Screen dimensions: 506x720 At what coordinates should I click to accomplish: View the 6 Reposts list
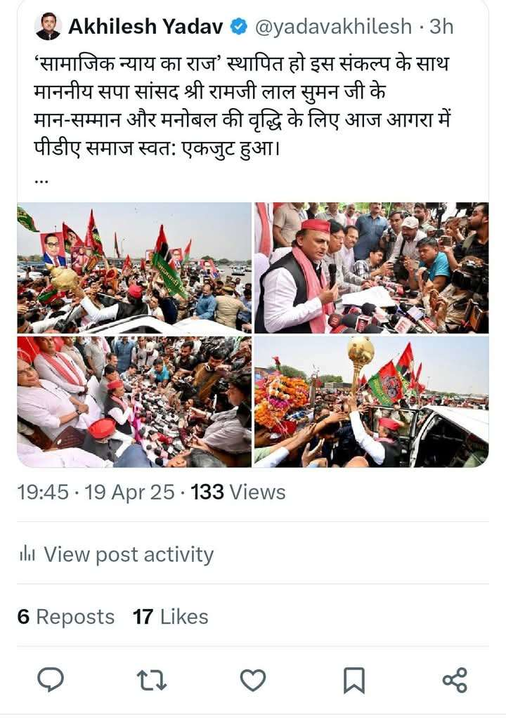click(66, 617)
